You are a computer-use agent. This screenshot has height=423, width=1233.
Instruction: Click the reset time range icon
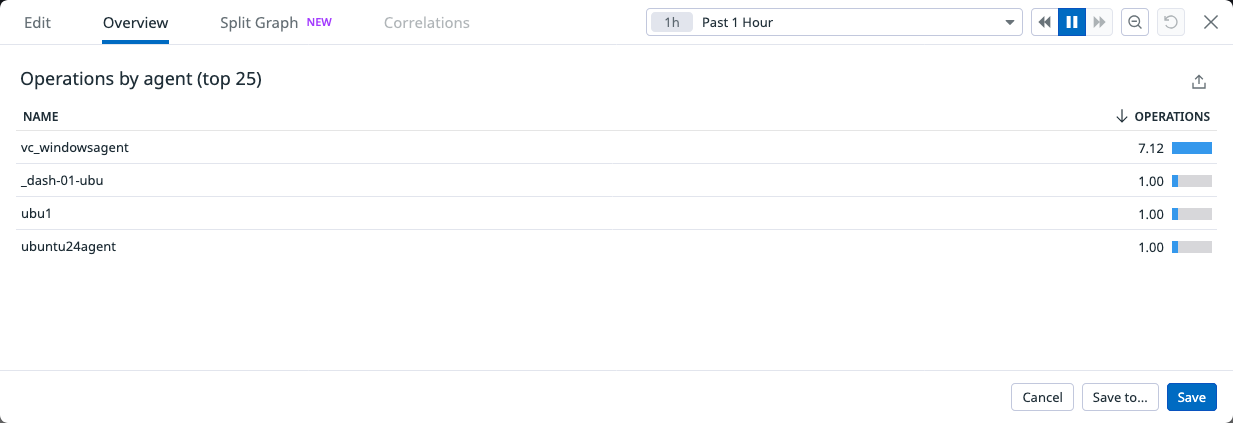pos(1170,23)
